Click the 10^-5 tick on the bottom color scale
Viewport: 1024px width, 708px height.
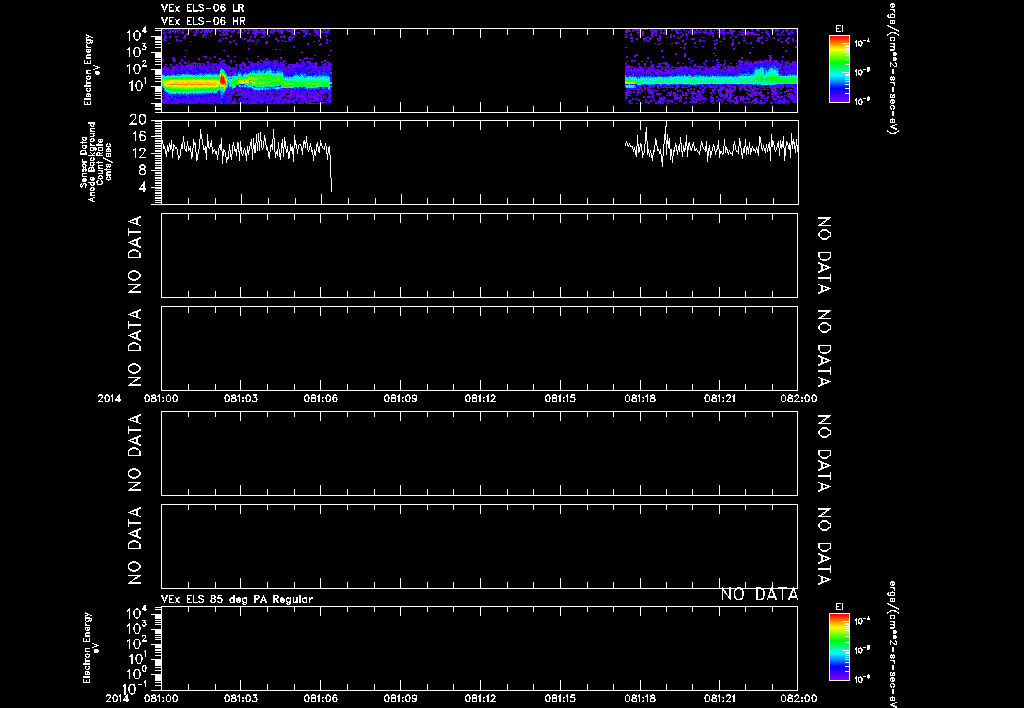coord(862,650)
